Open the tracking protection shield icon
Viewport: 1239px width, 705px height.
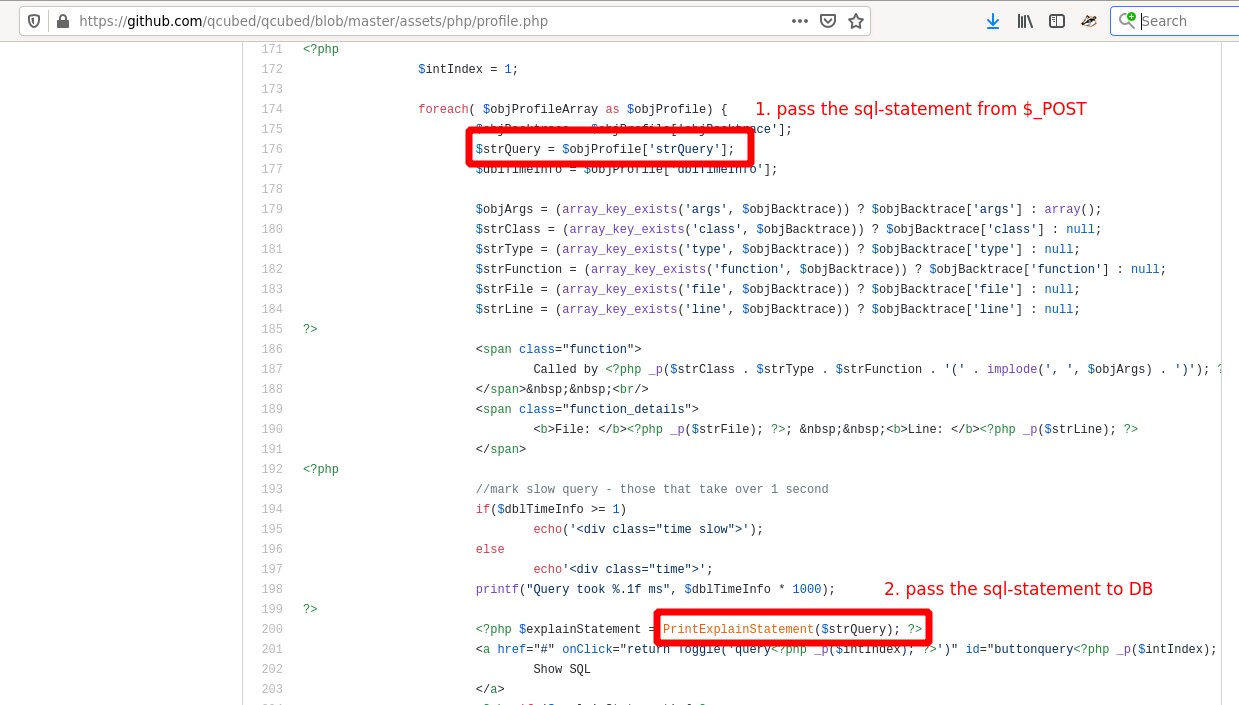coord(35,21)
